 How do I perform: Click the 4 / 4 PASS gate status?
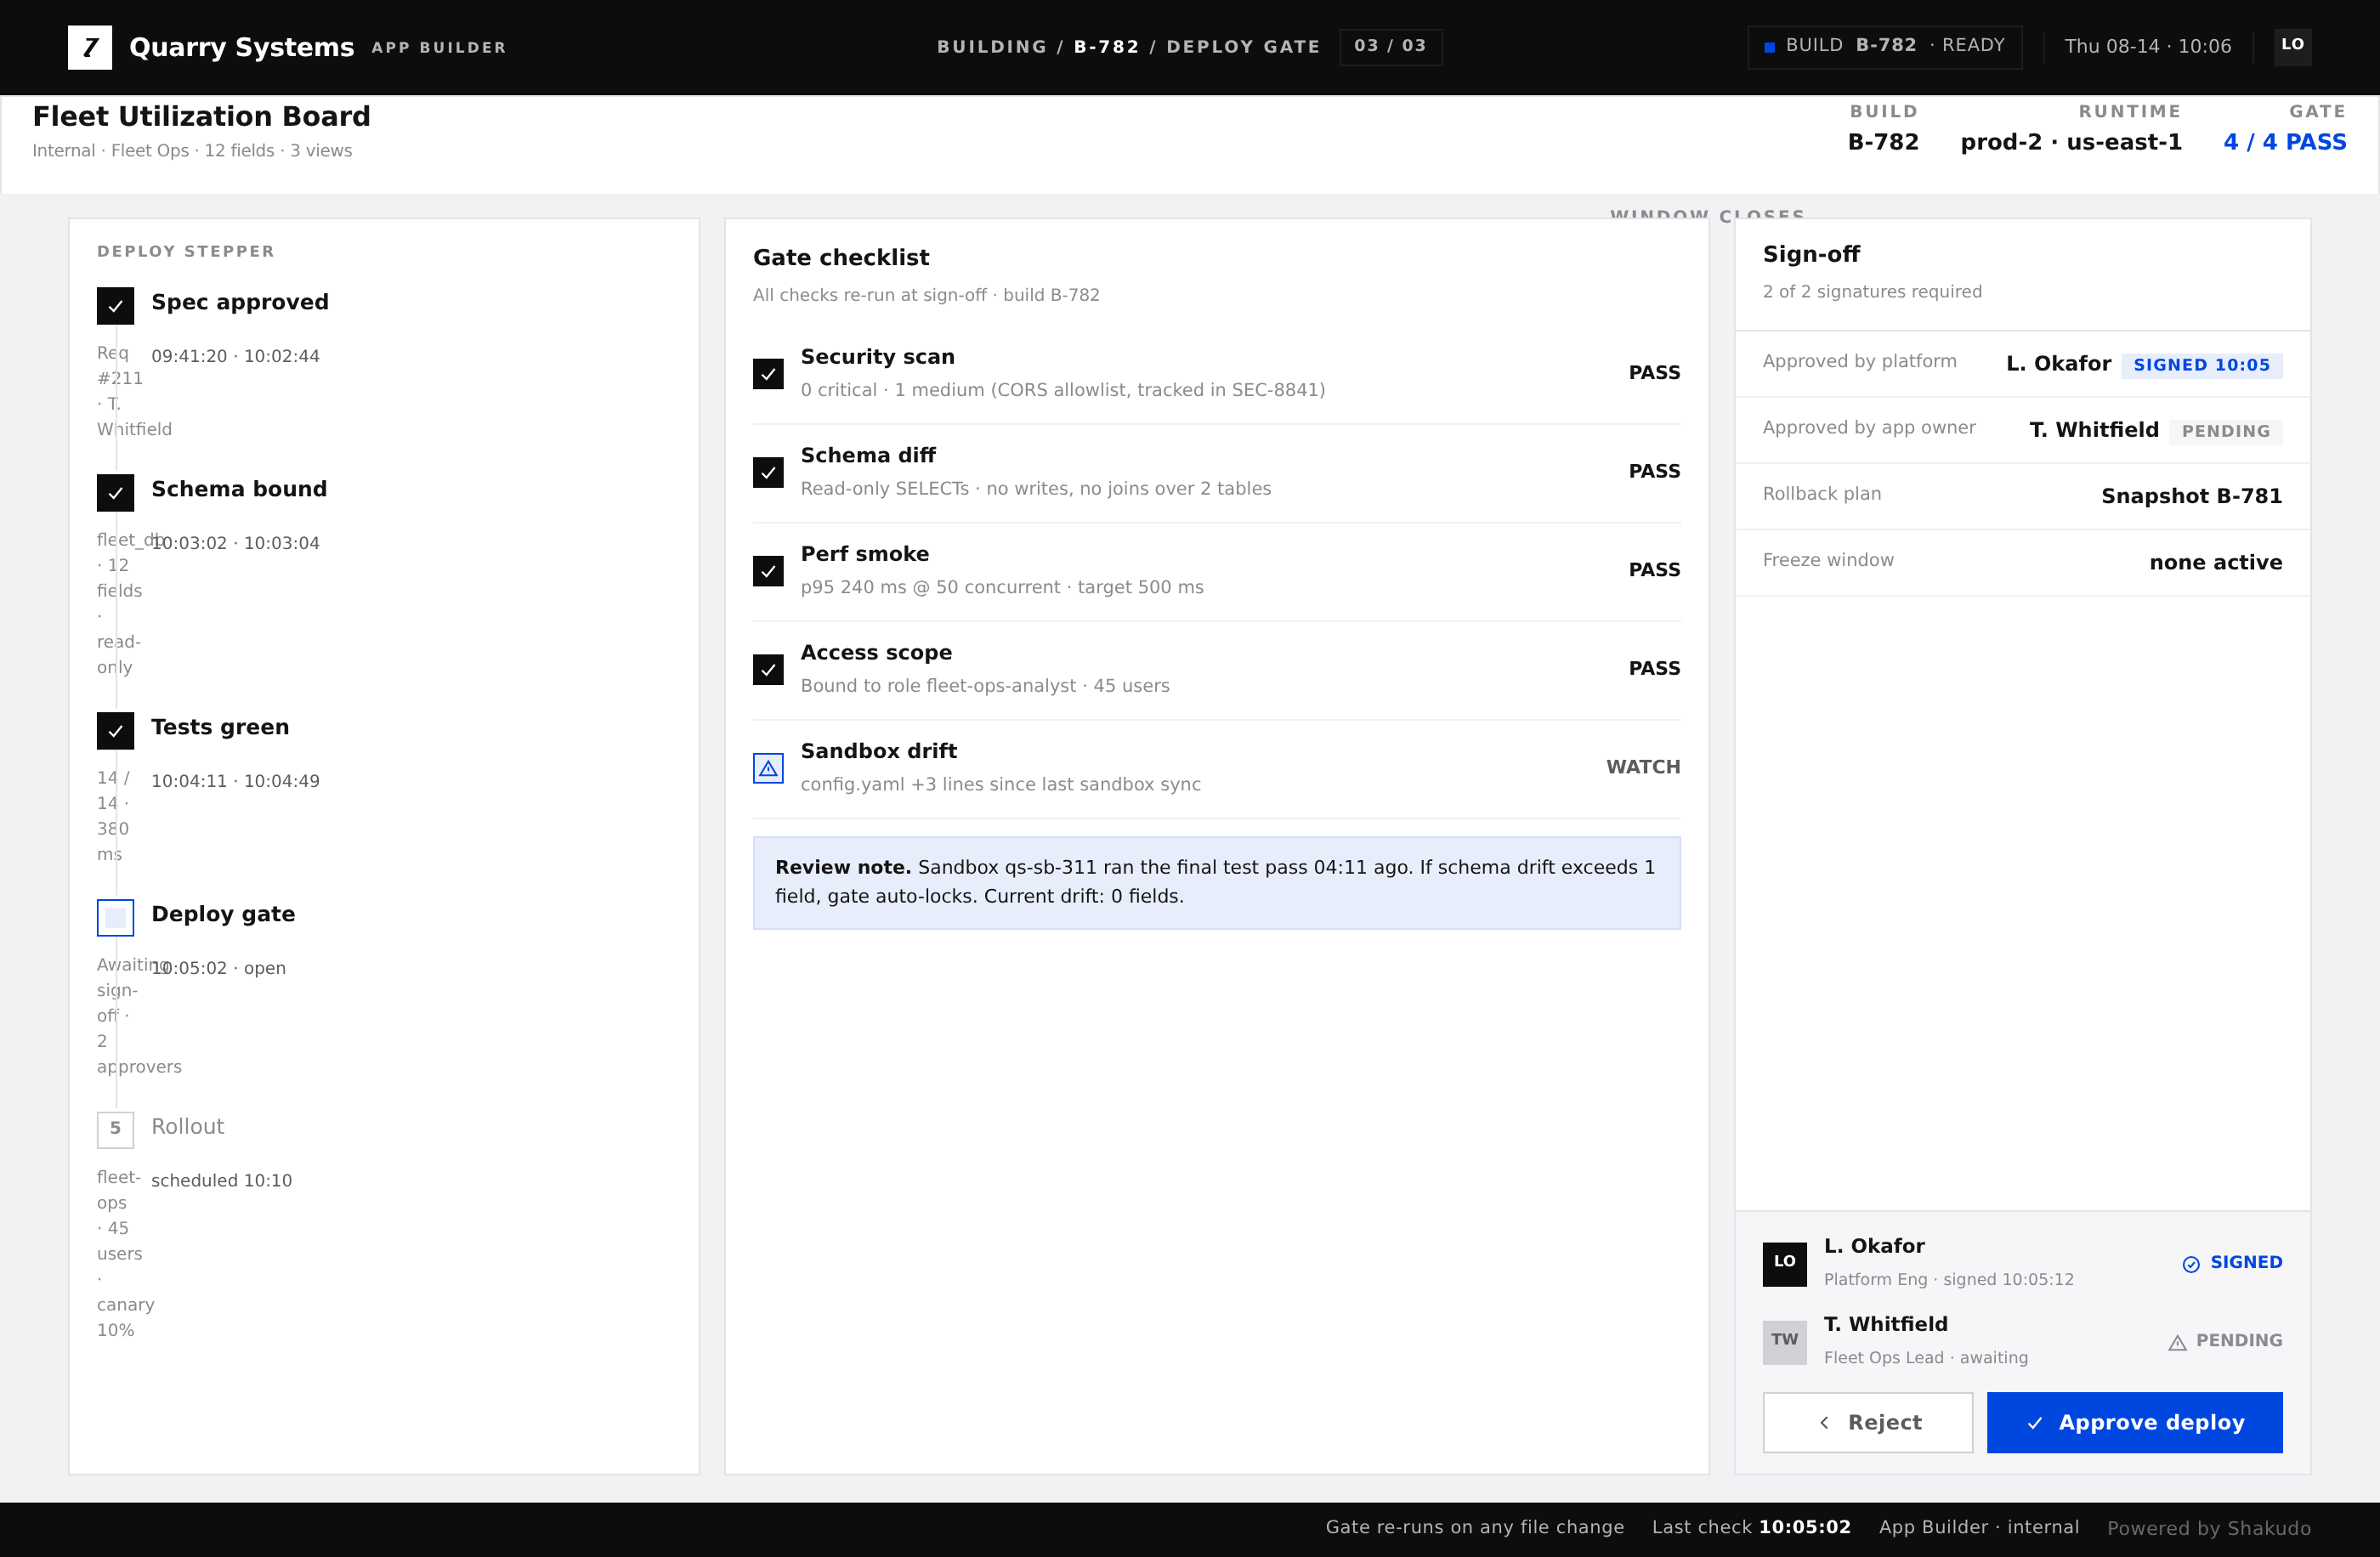[x=2284, y=142]
